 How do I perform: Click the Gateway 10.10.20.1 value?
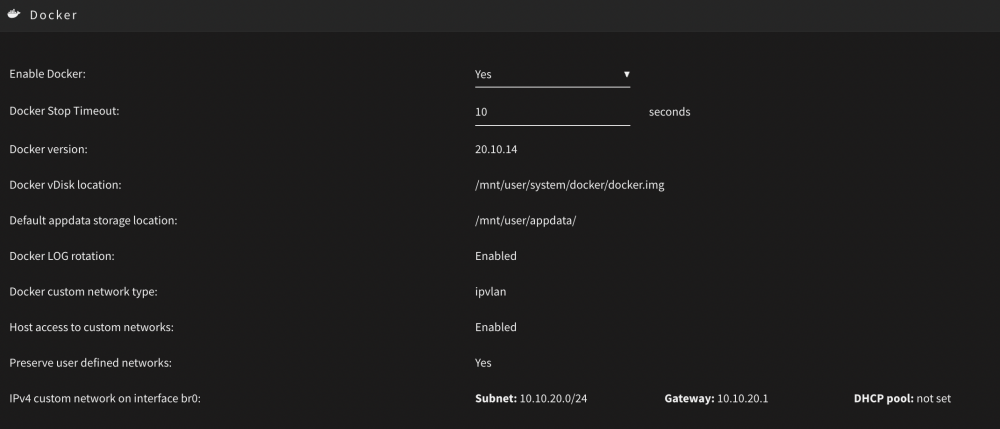716,399
